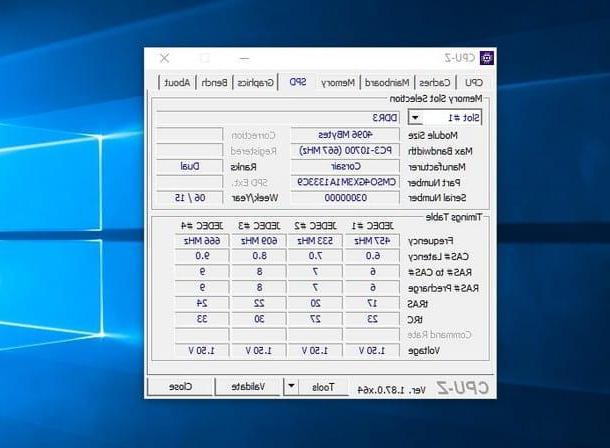
Task: Click the Module Size label
Action: [433, 135]
